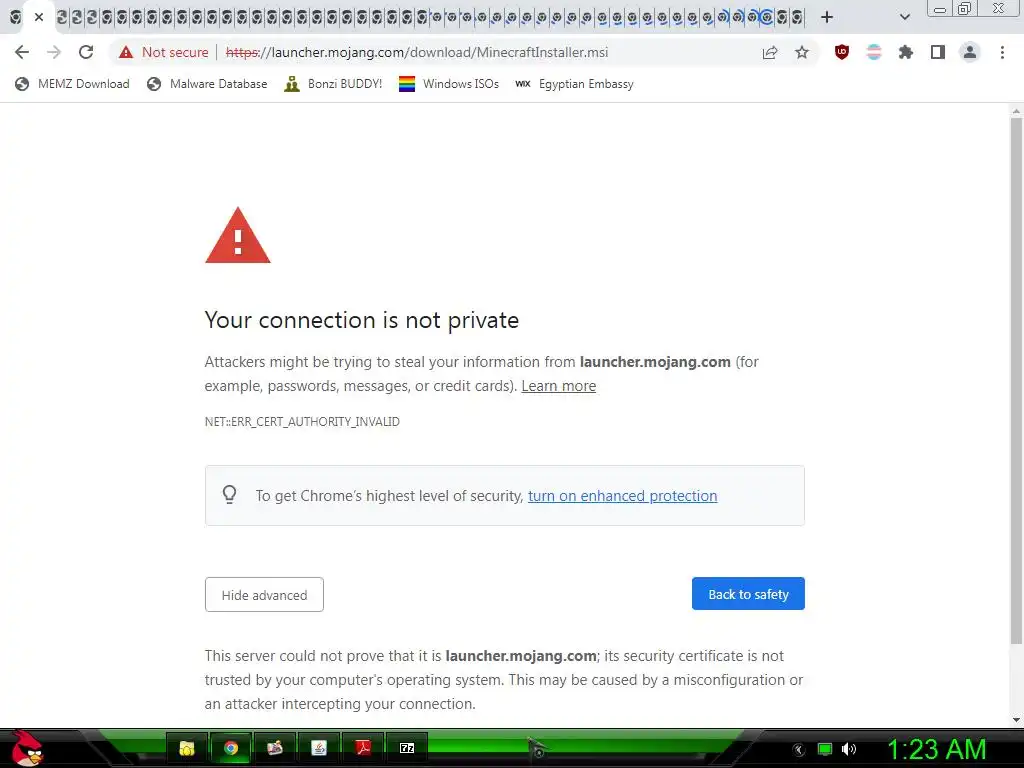Viewport: 1024px width, 768px height.
Task: Click the greyed forward navigation arrow
Action: (54, 52)
